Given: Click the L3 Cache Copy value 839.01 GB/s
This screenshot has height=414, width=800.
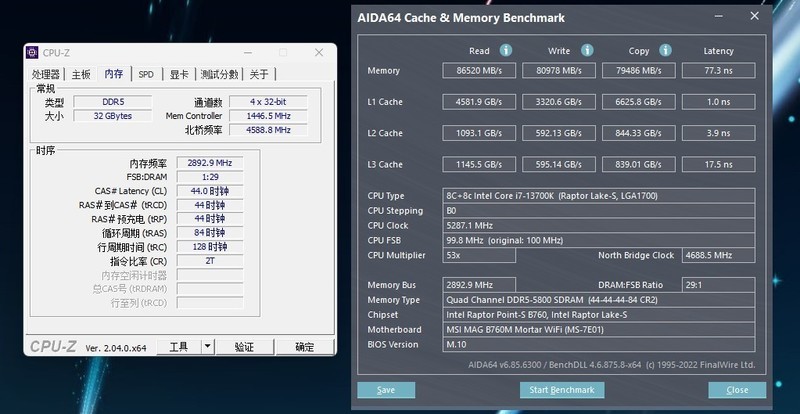Looking at the screenshot, I should pos(639,164).
